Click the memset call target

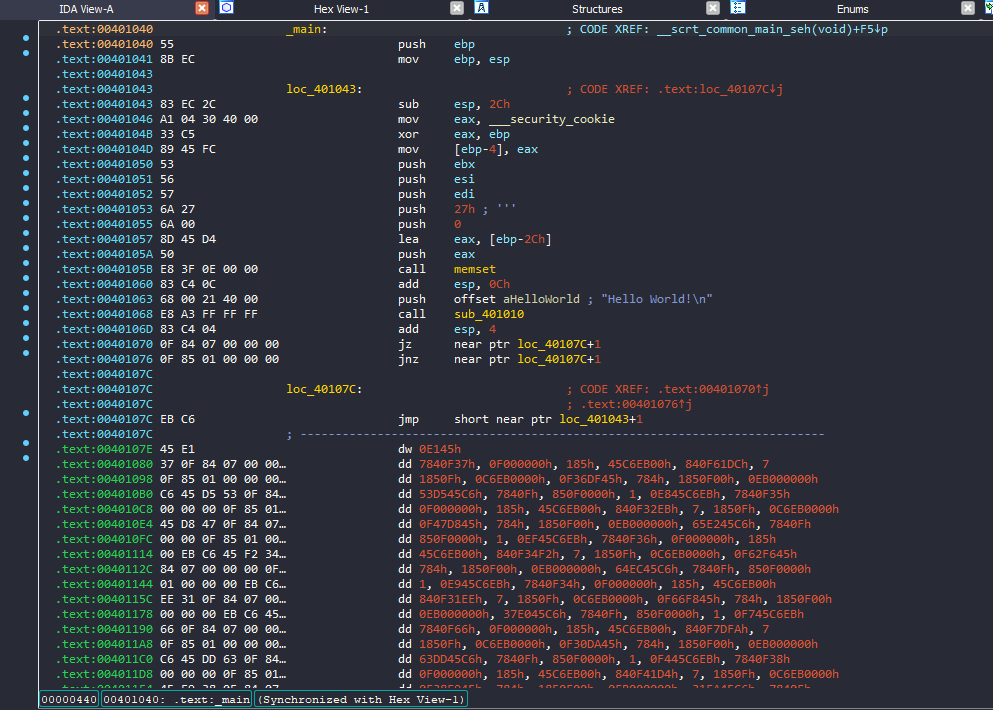pos(475,269)
